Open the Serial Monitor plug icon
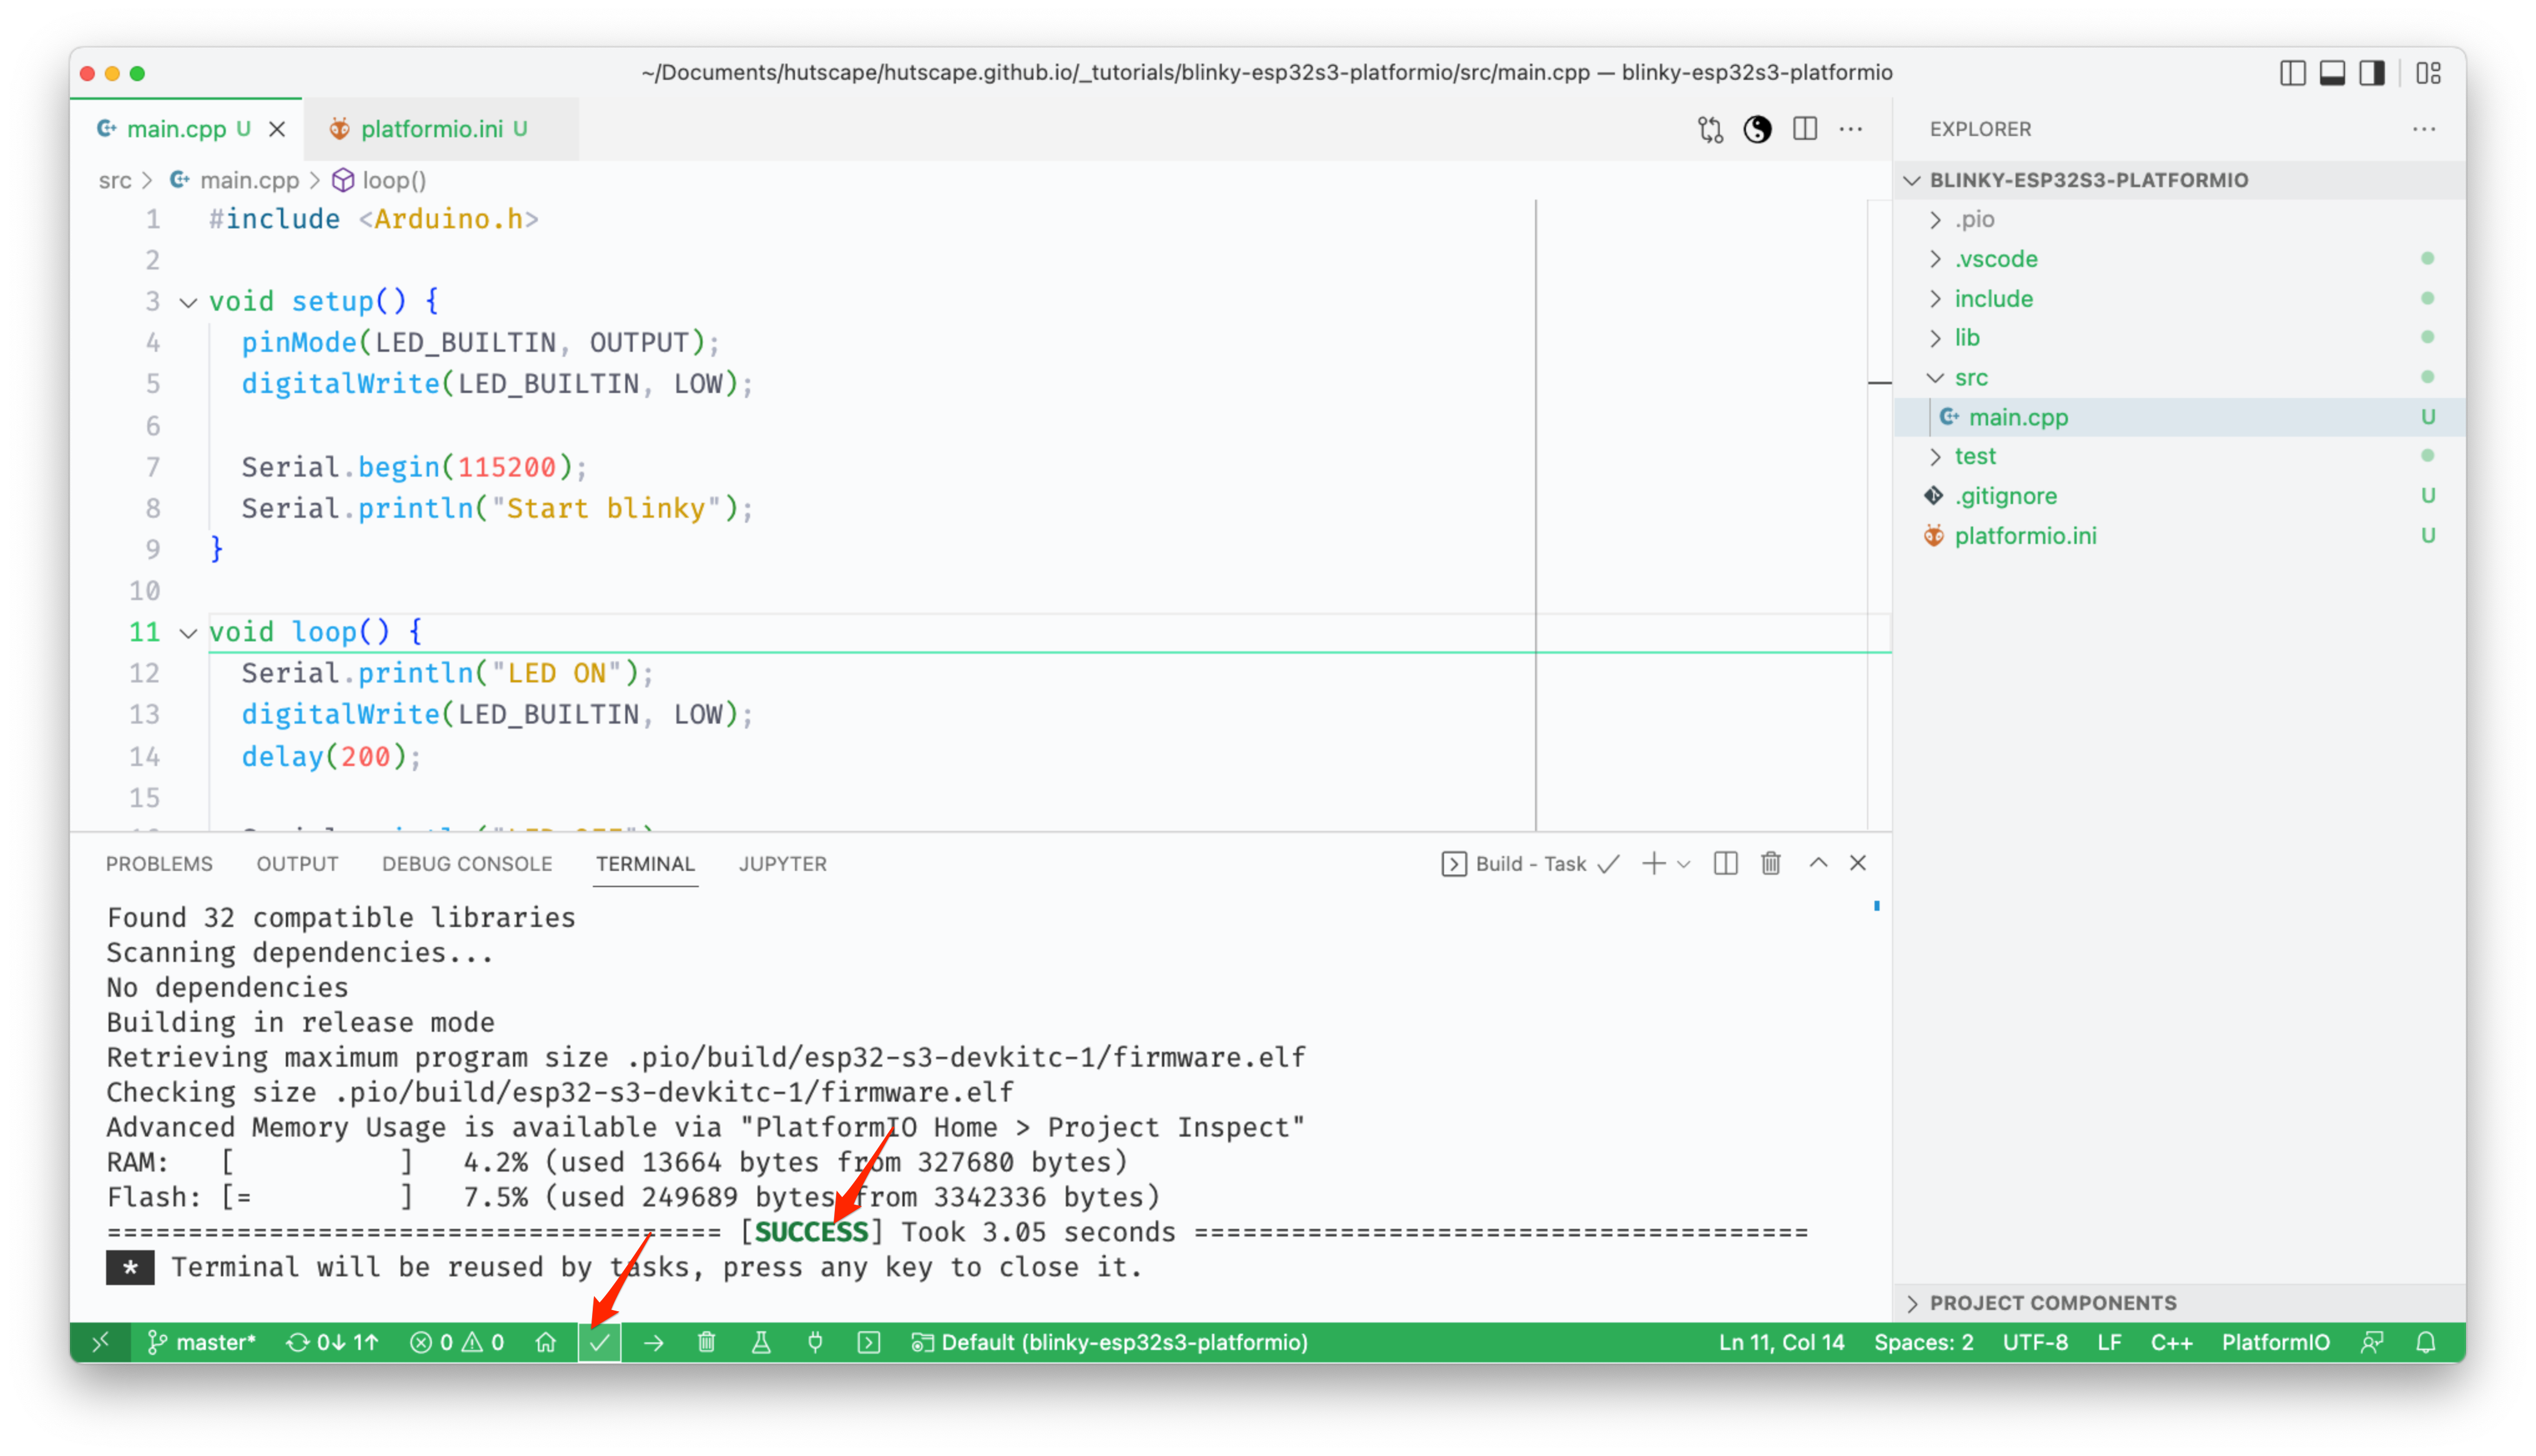2536x1456 pixels. (x=816, y=1343)
